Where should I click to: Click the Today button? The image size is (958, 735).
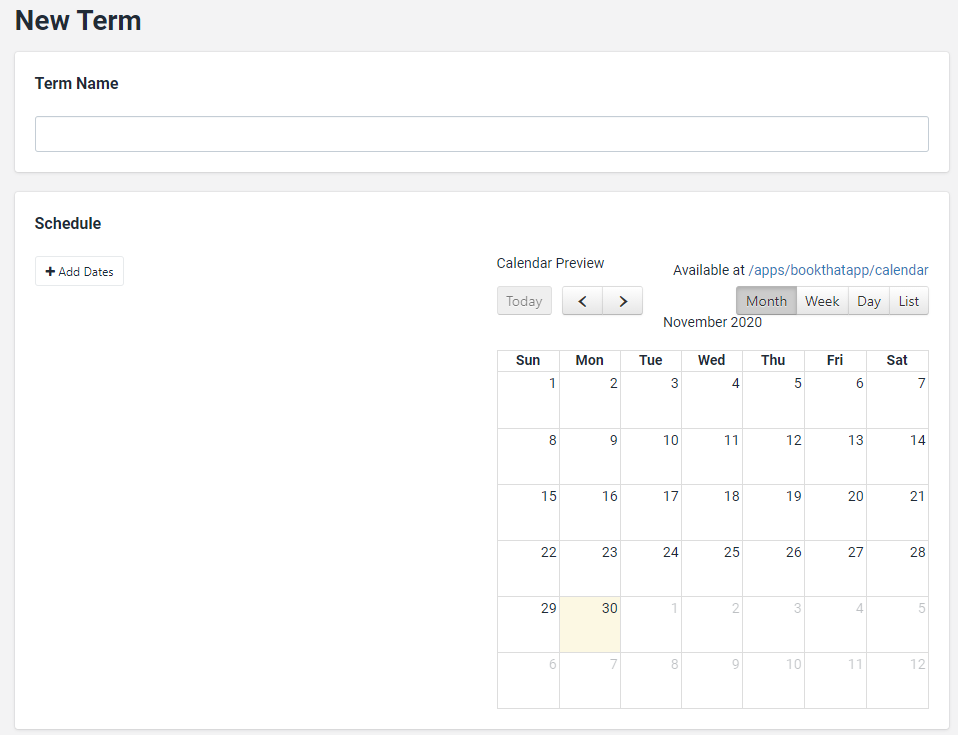pyautogui.click(x=524, y=301)
